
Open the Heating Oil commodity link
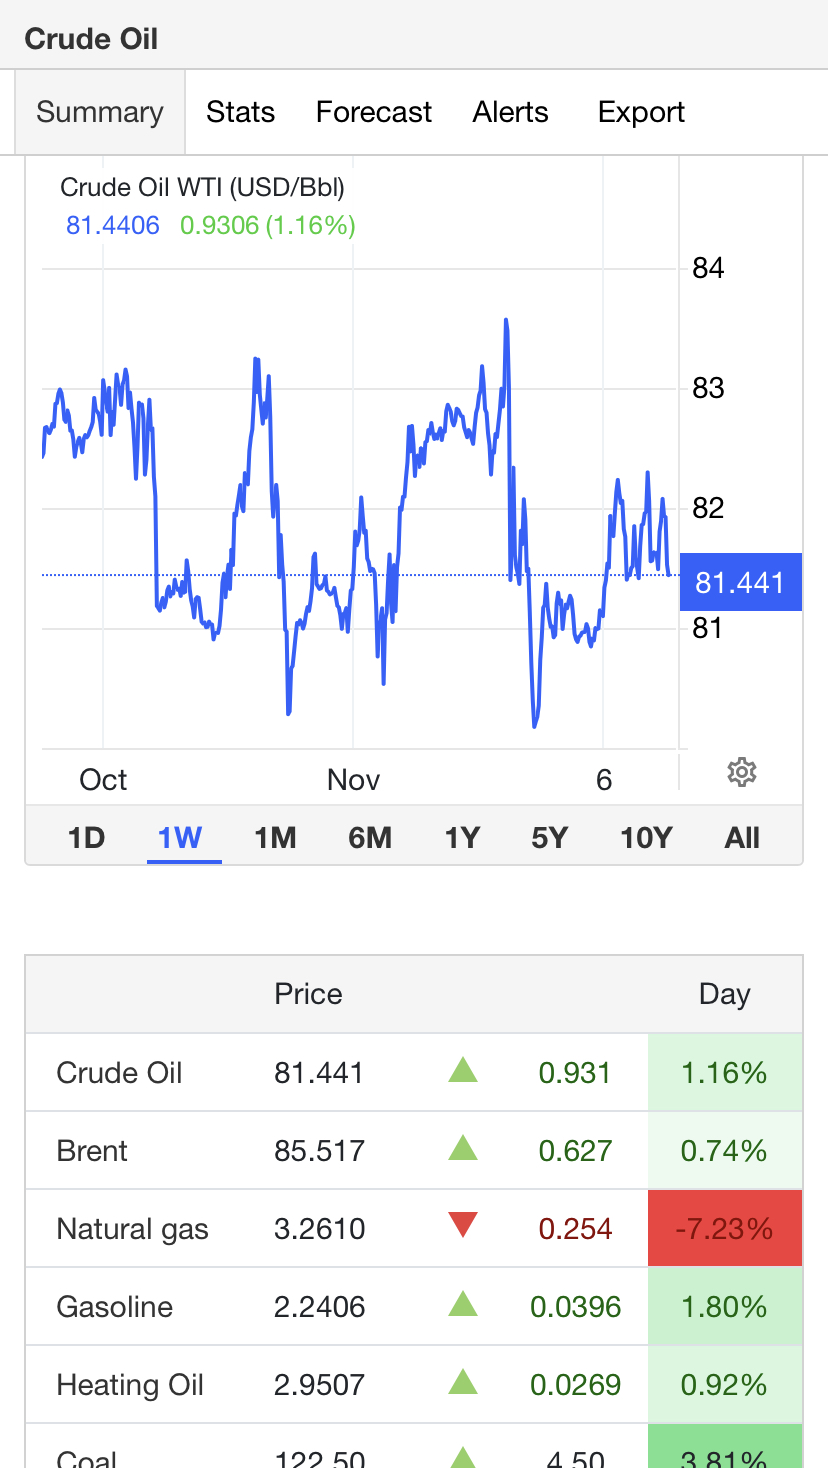tap(130, 1385)
